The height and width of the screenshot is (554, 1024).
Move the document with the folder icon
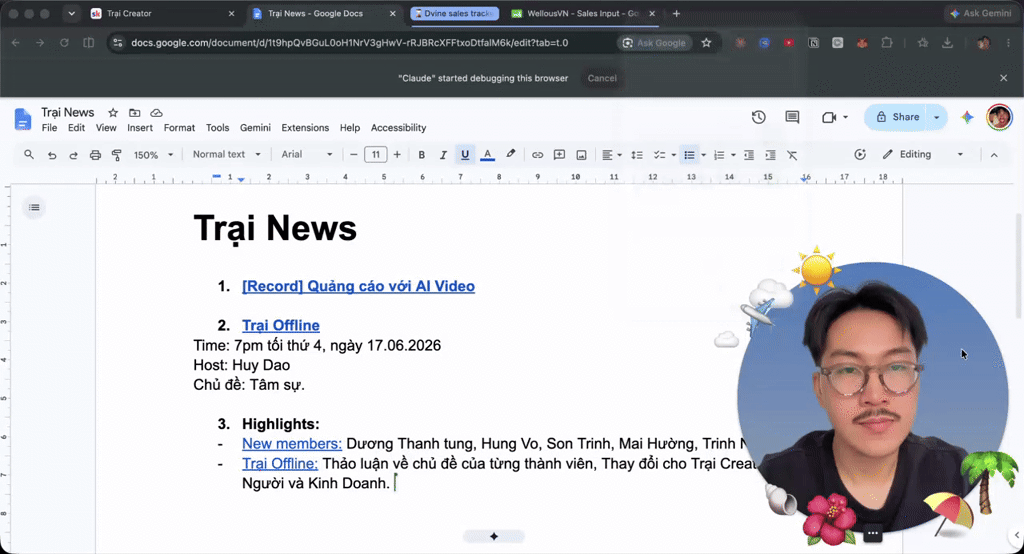pos(135,112)
